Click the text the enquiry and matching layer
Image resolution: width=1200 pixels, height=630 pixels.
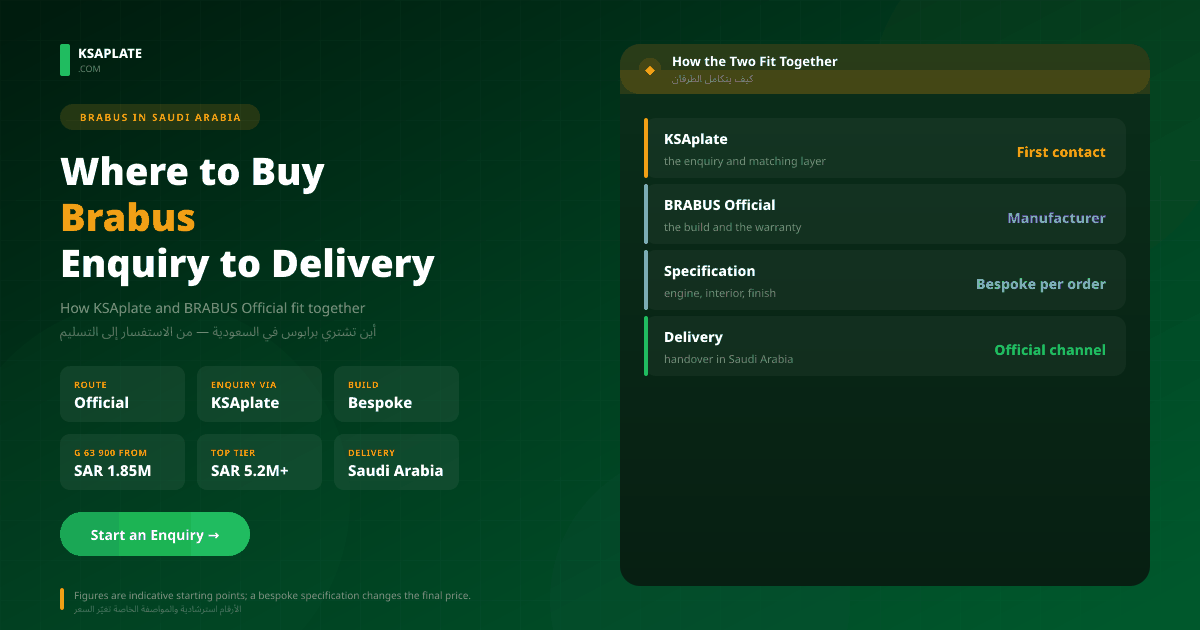[x=745, y=161]
